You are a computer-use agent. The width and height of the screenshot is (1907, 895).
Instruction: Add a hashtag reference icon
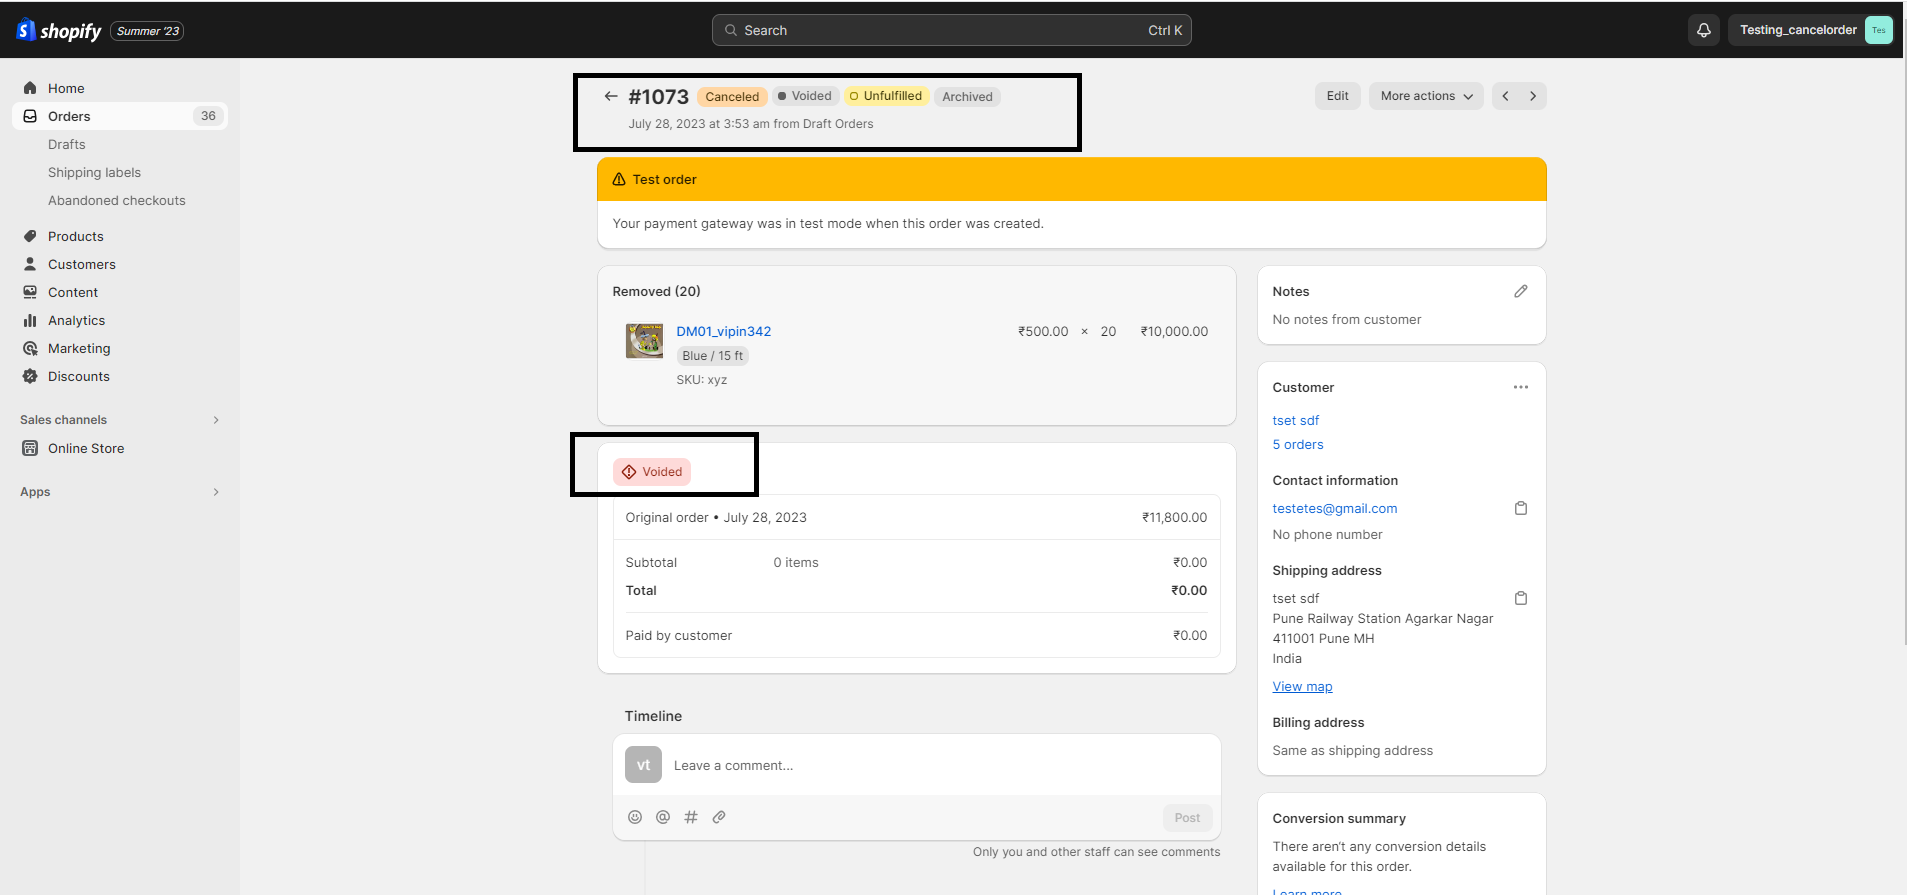(x=691, y=817)
